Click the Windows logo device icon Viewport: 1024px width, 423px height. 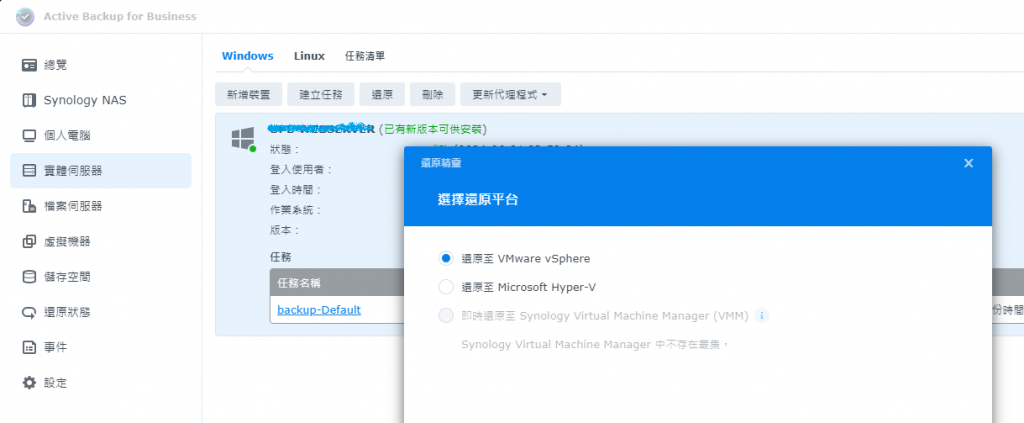tap(243, 139)
